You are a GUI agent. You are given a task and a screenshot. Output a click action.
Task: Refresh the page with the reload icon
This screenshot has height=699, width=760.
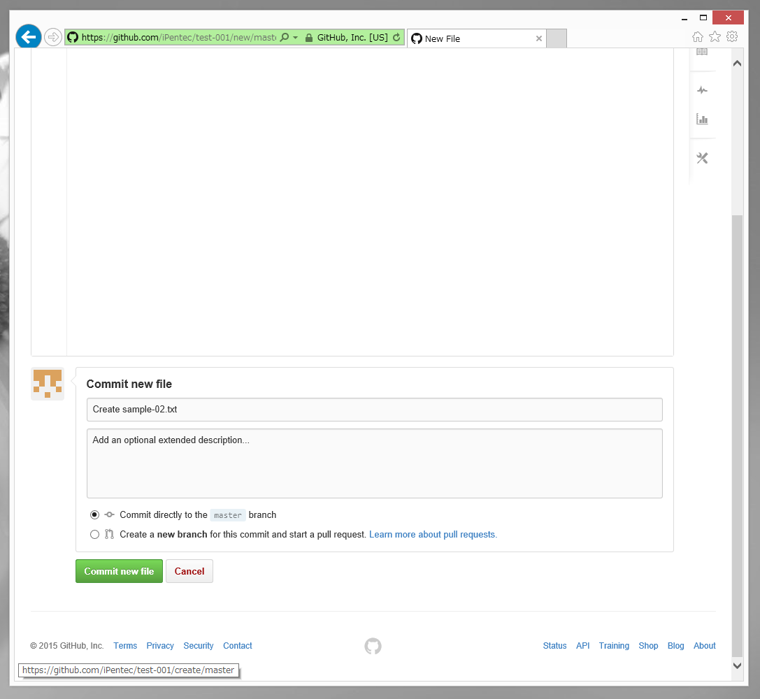coord(396,37)
